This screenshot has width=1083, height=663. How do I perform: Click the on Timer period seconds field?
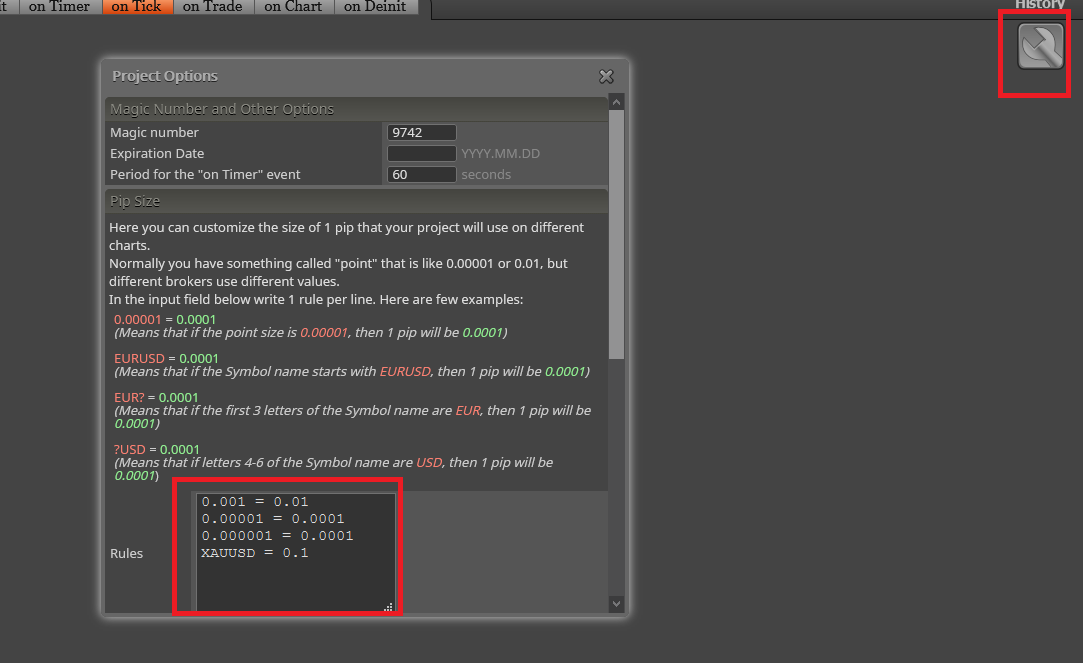(x=421, y=175)
